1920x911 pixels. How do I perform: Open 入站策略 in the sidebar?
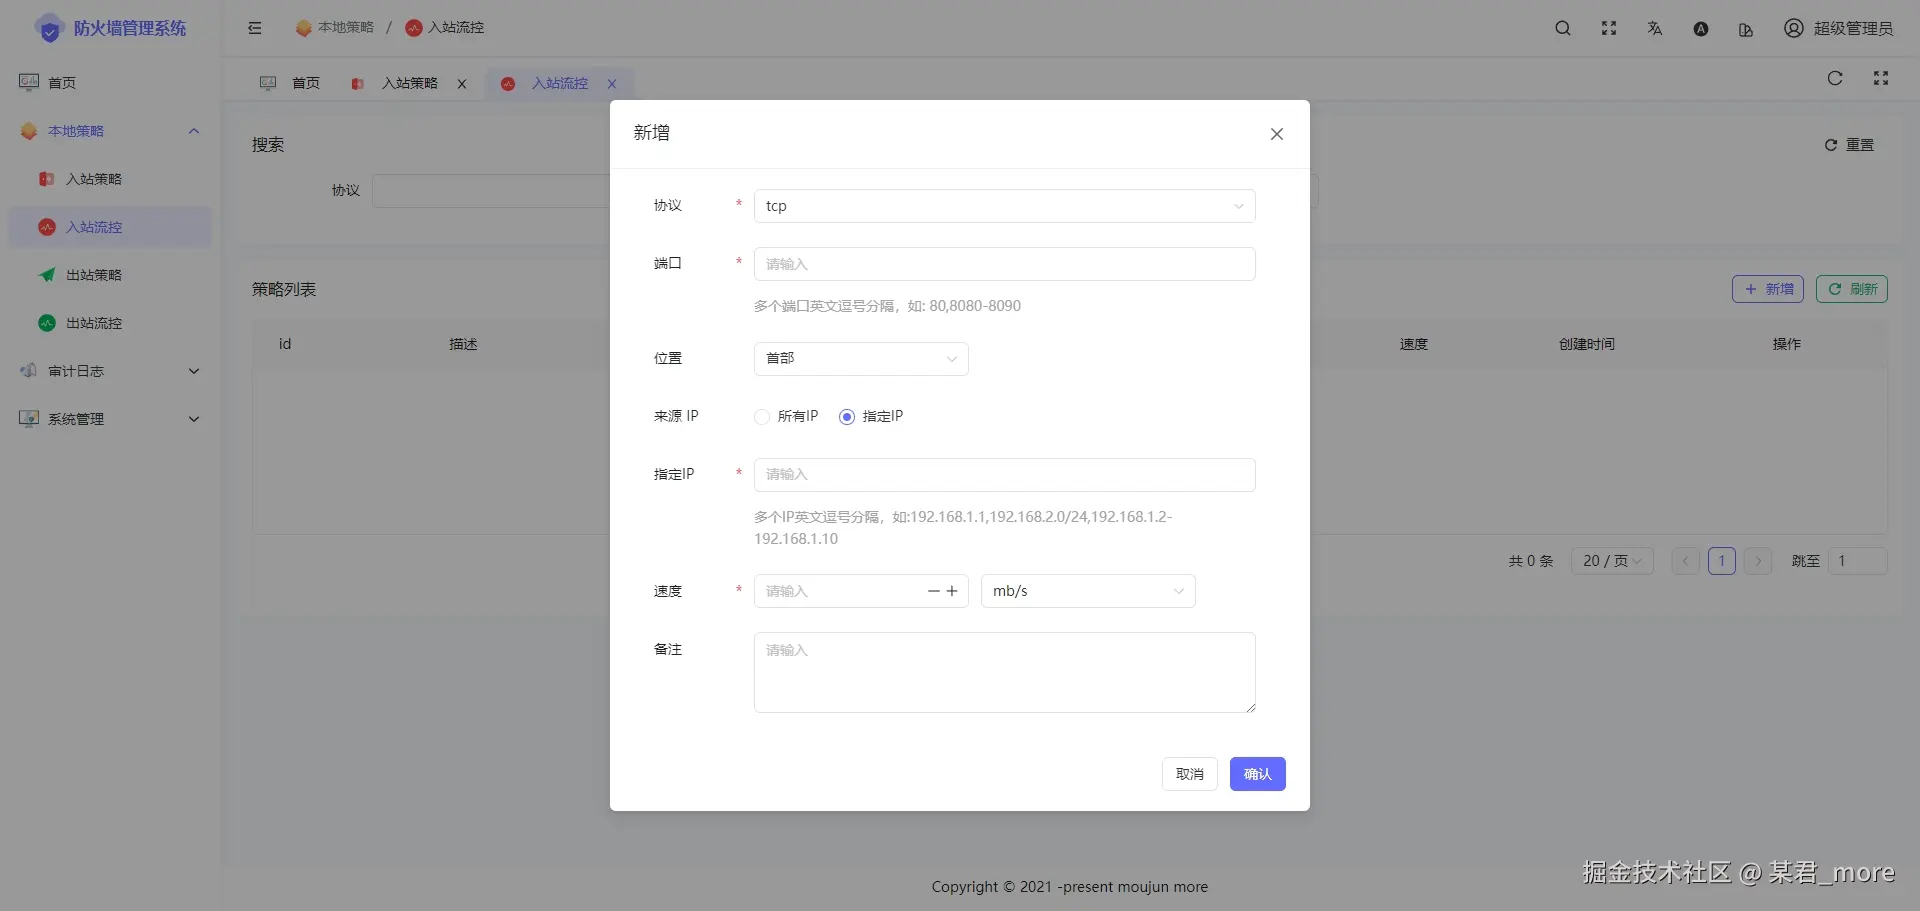coord(110,179)
